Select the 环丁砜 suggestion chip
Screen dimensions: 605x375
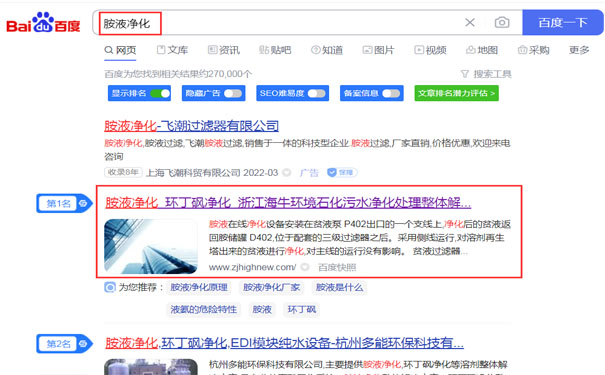click(302, 309)
